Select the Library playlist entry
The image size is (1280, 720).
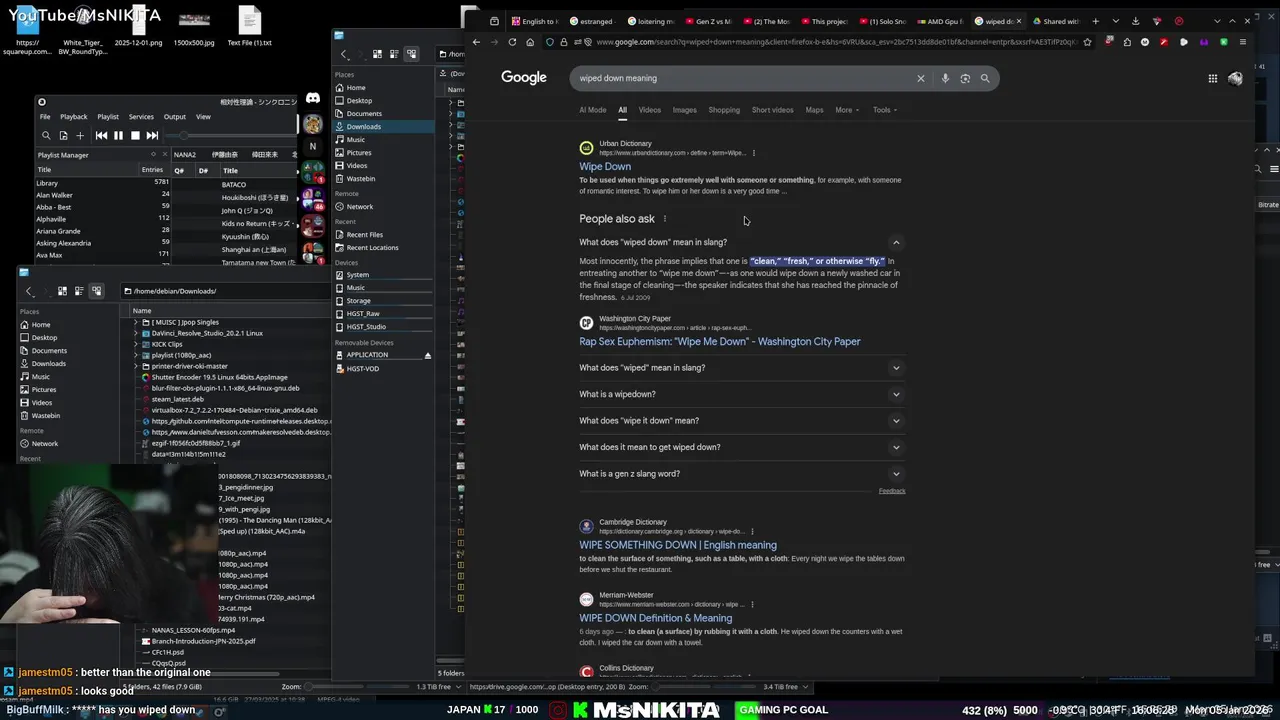click(x=103, y=183)
